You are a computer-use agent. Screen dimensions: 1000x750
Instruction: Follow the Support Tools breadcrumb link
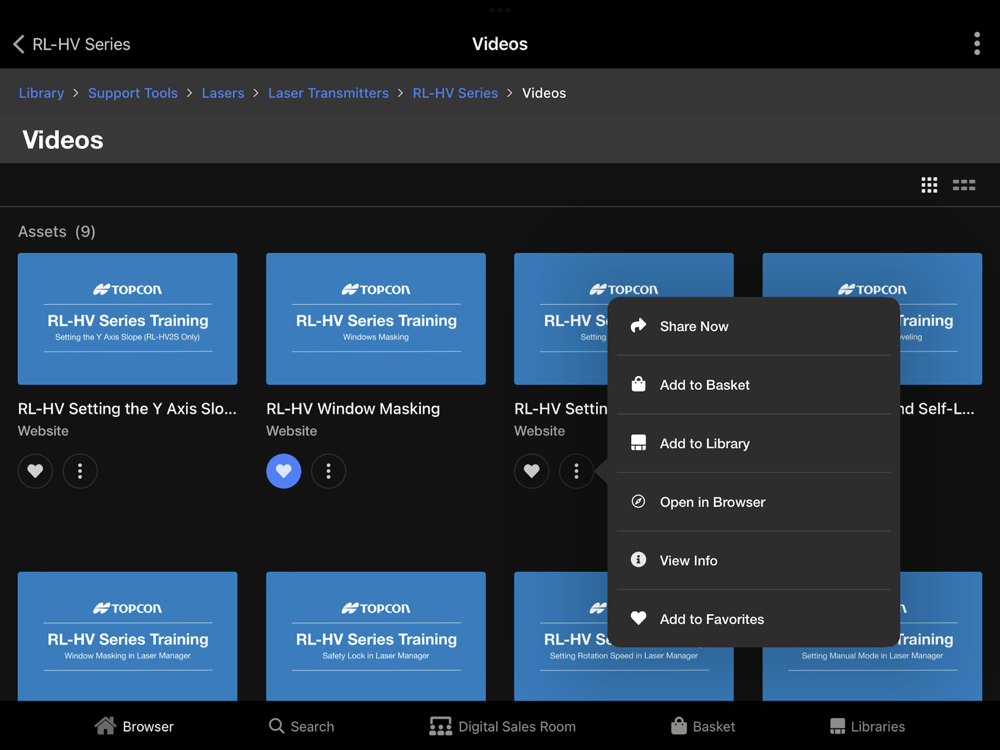[x=133, y=93]
